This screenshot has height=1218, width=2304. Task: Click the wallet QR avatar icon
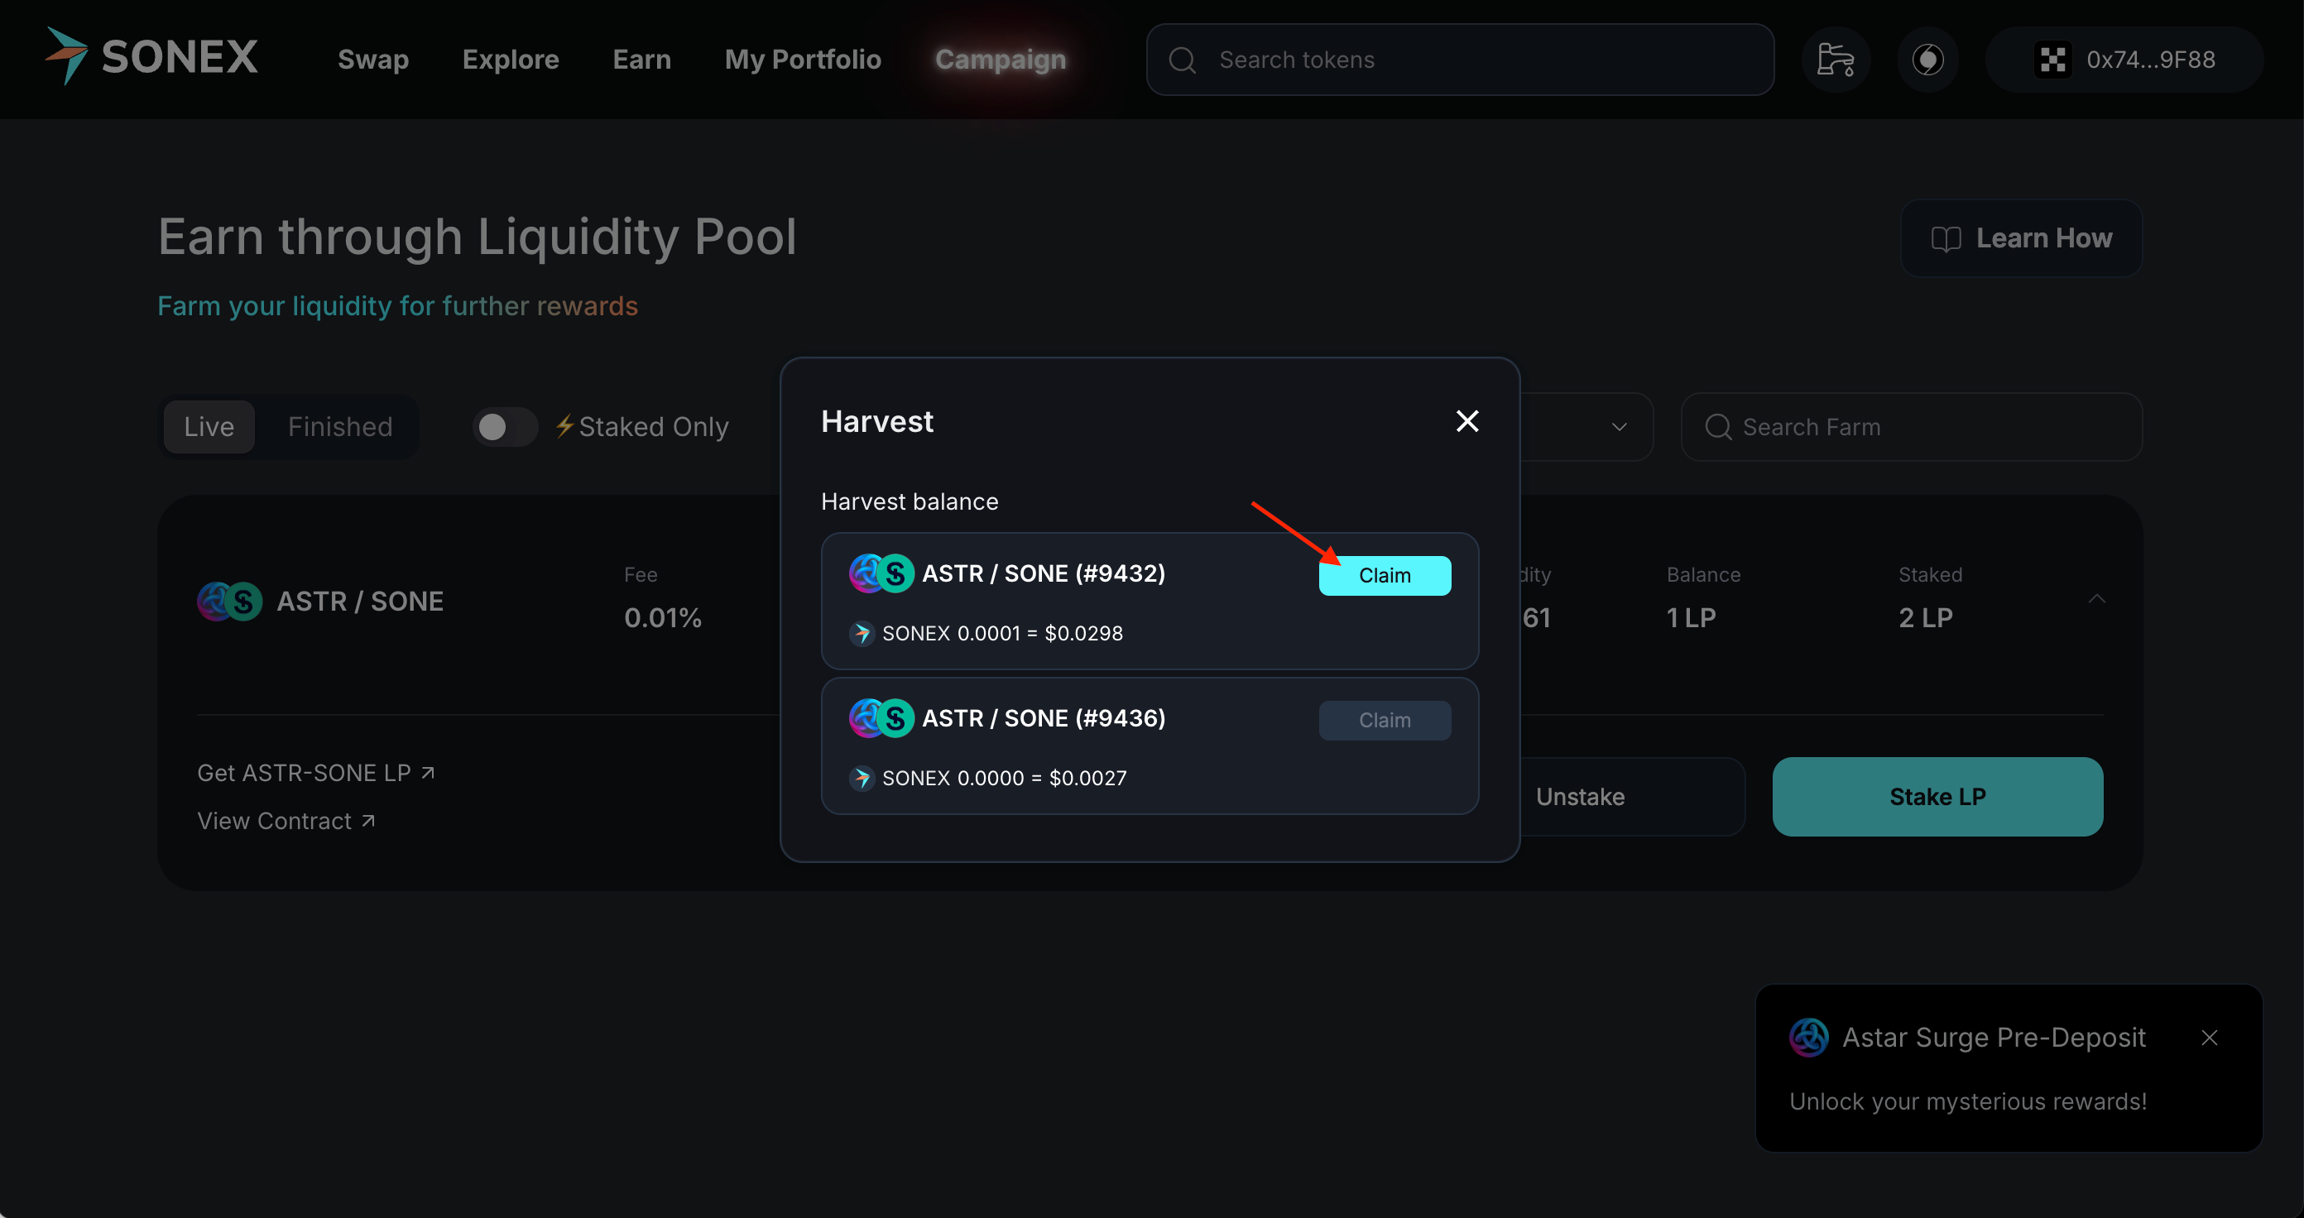coord(2052,60)
